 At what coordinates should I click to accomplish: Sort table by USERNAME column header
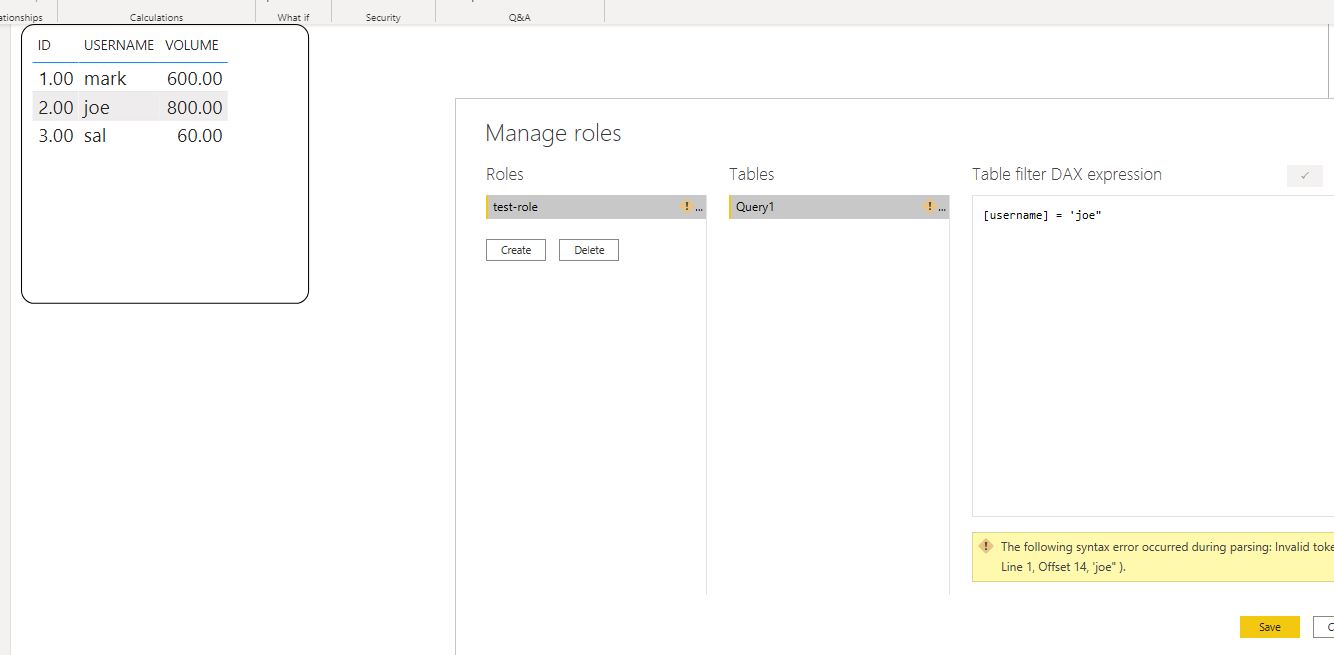[119, 45]
